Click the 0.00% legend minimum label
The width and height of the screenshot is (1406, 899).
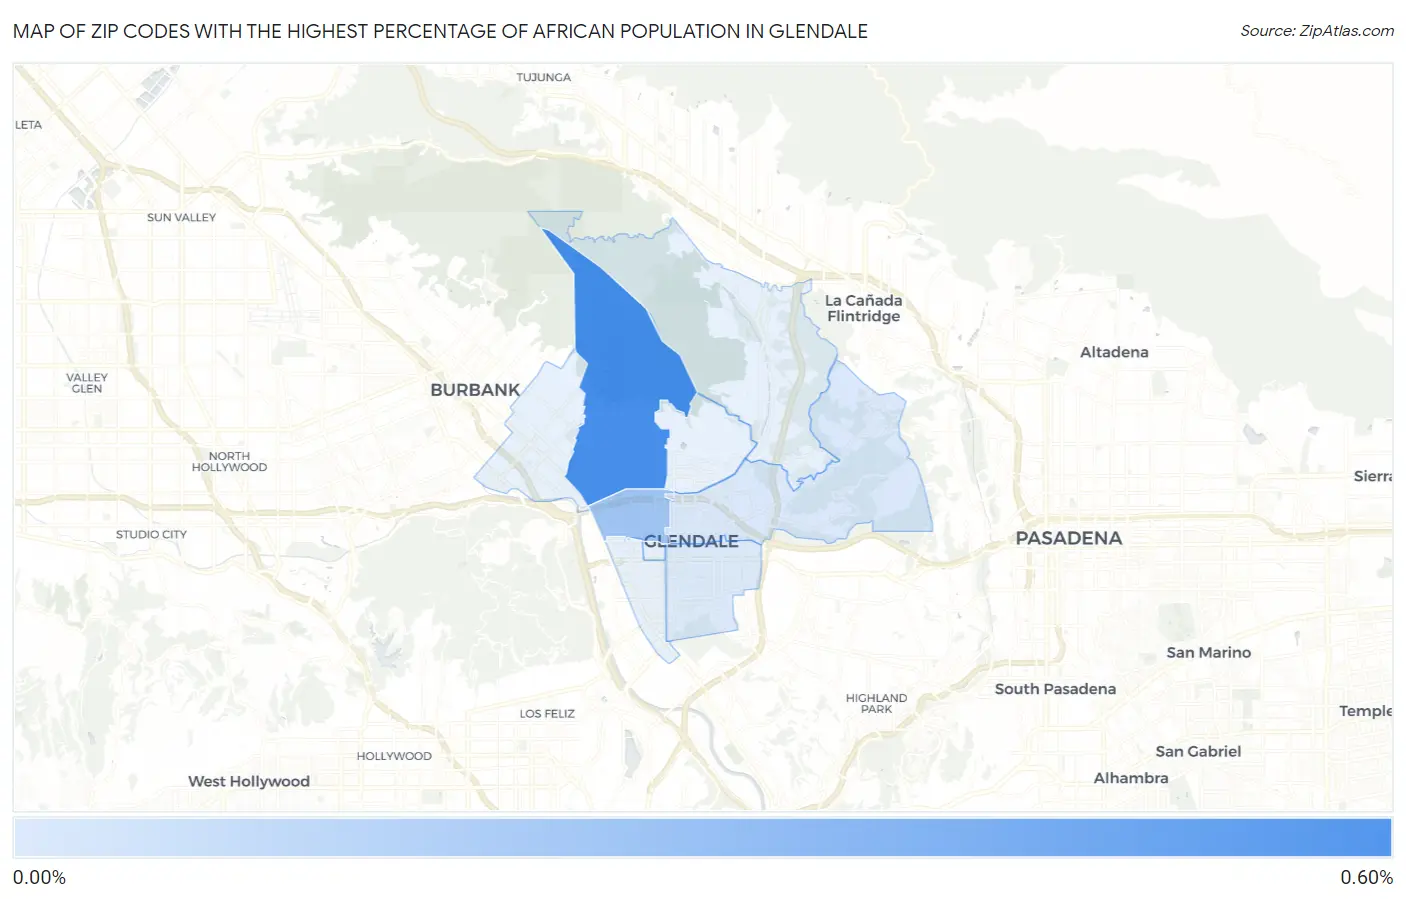click(39, 877)
